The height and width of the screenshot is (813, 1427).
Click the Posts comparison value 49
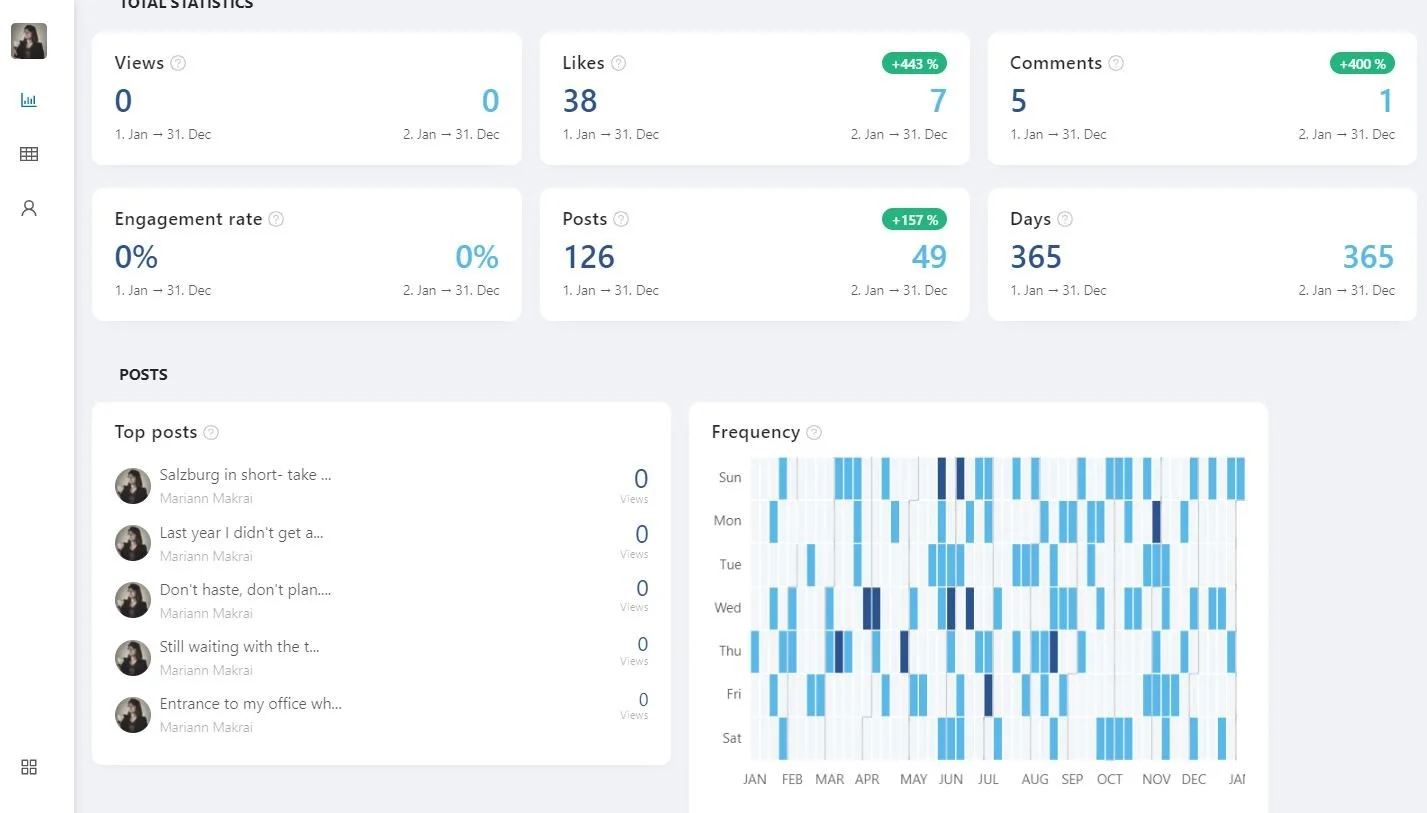[929, 257]
